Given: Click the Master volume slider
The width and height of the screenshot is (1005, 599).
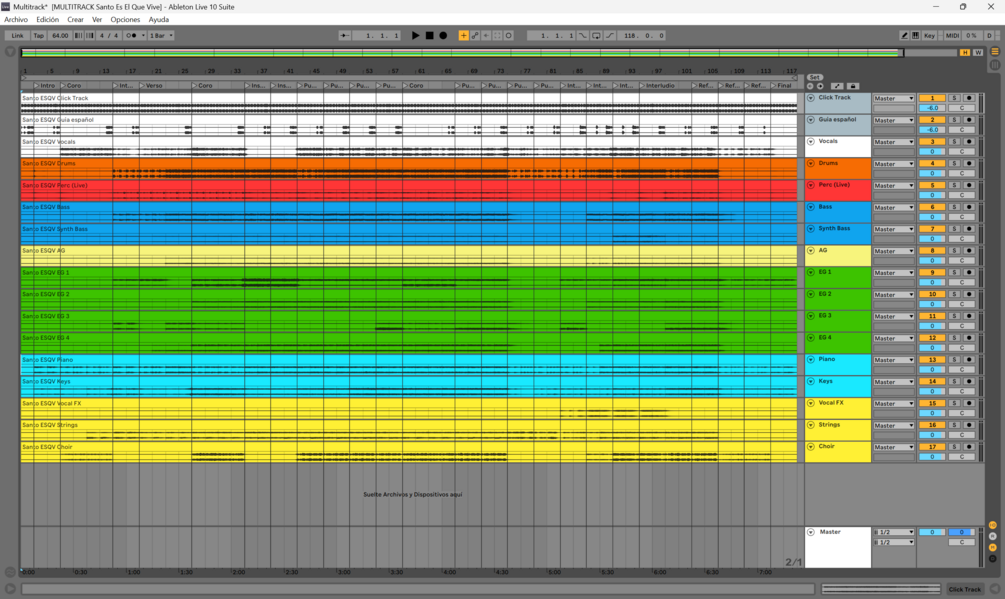Looking at the screenshot, I should coord(932,532).
